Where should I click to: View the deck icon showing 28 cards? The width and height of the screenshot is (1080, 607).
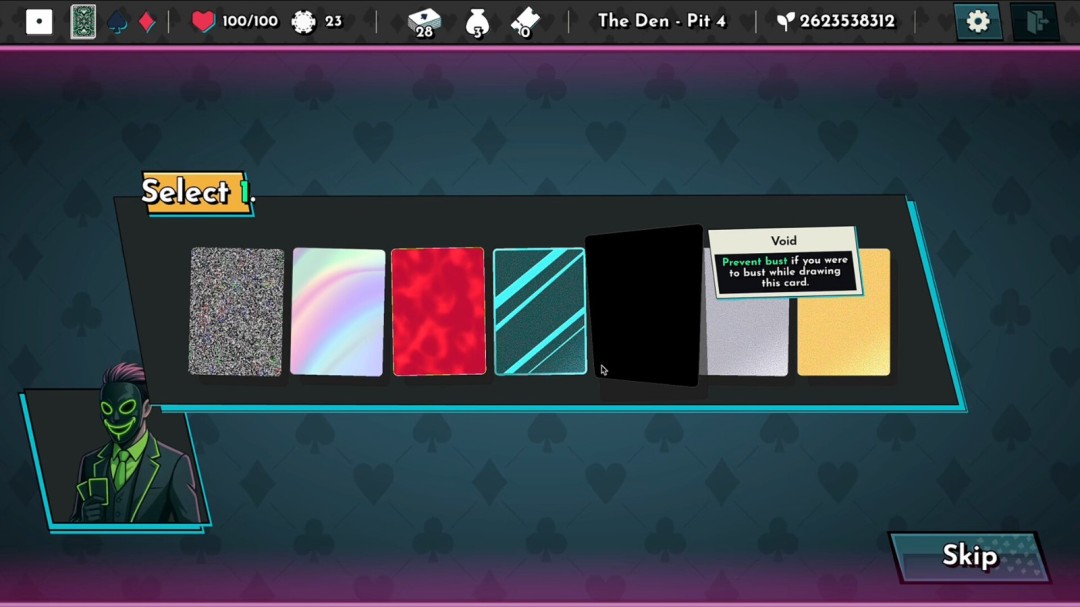point(424,22)
